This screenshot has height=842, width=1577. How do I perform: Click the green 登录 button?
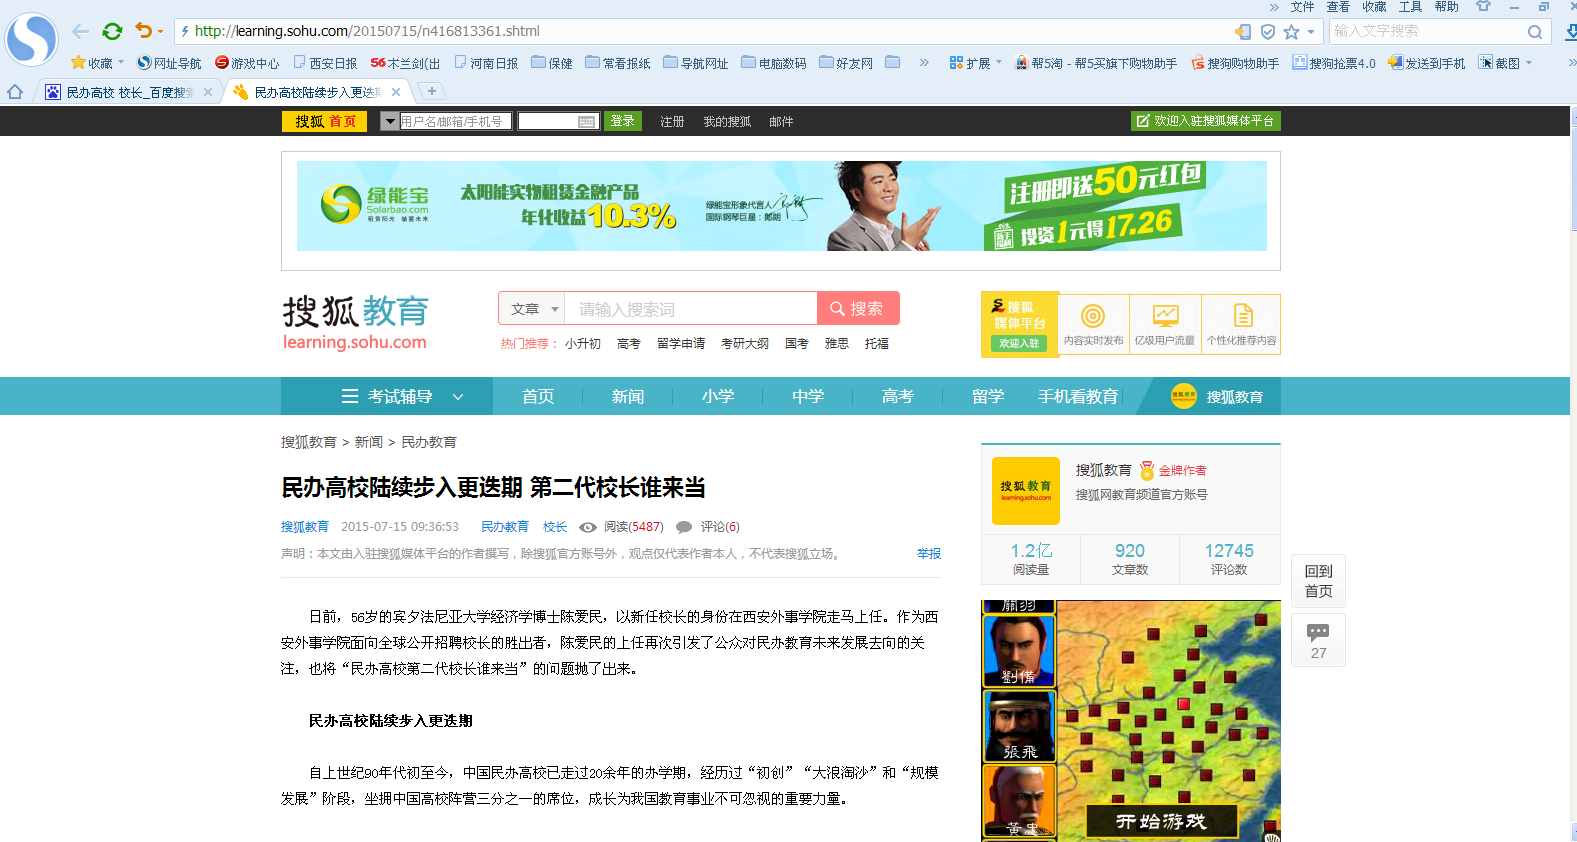[623, 121]
